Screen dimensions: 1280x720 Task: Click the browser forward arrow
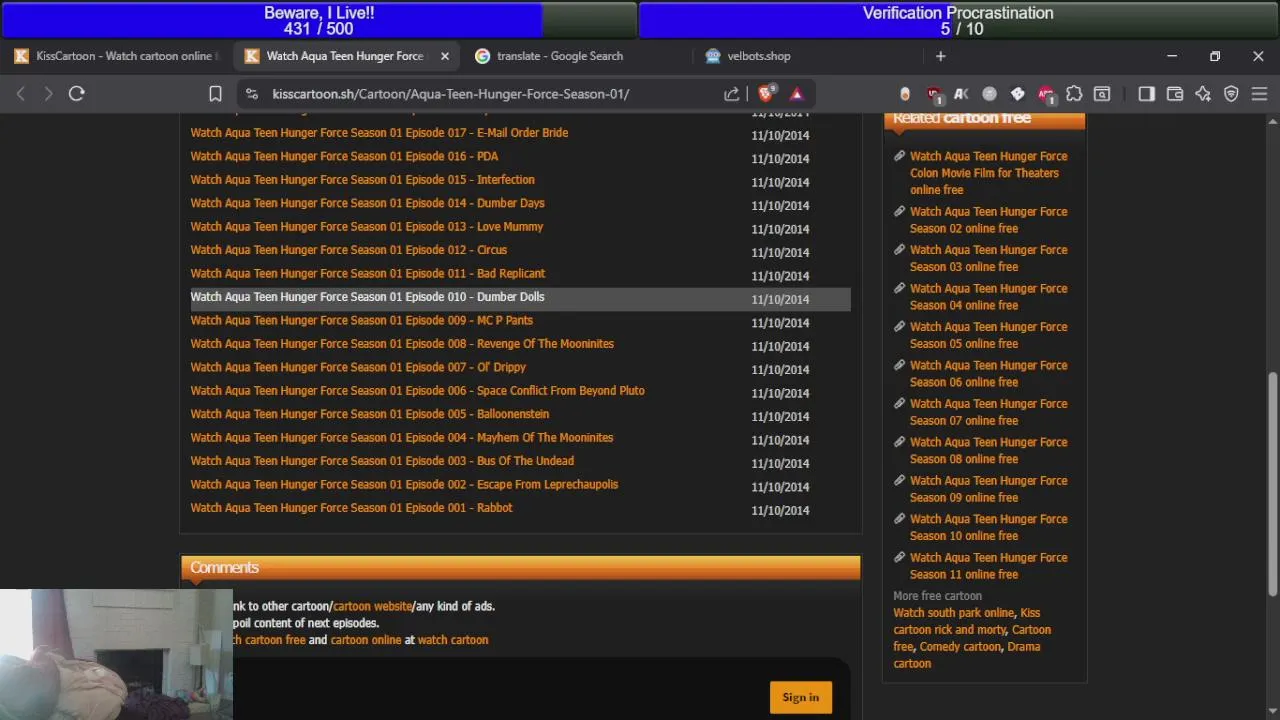tap(48, 94)
